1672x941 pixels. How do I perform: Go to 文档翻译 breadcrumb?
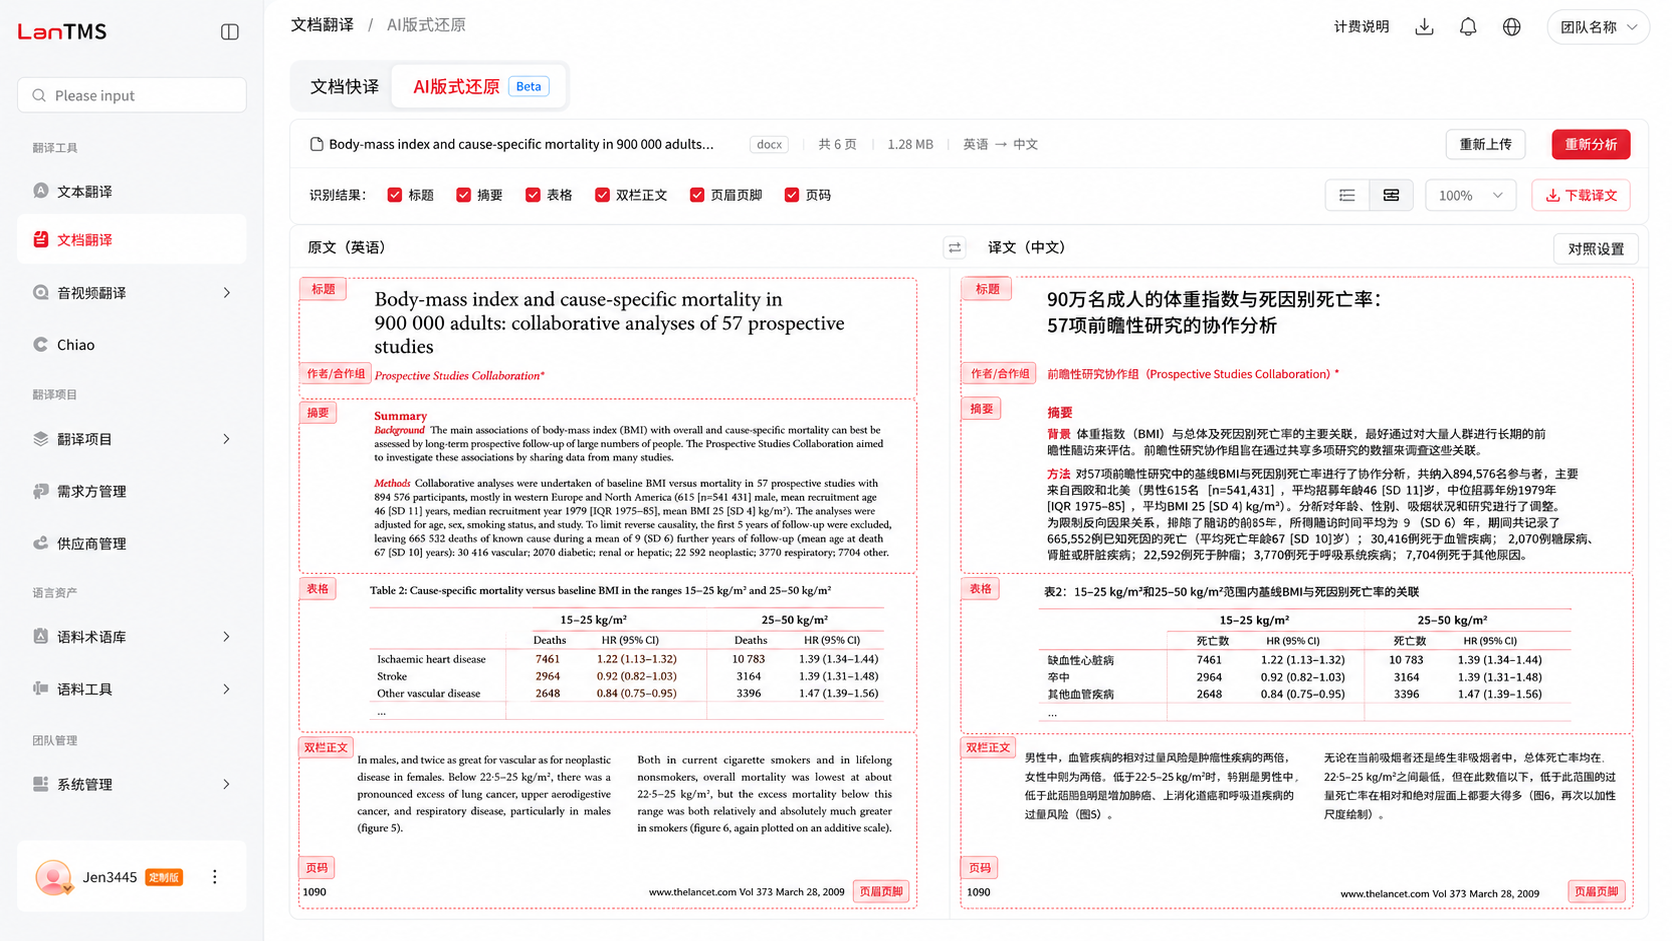tap(322, 25)
